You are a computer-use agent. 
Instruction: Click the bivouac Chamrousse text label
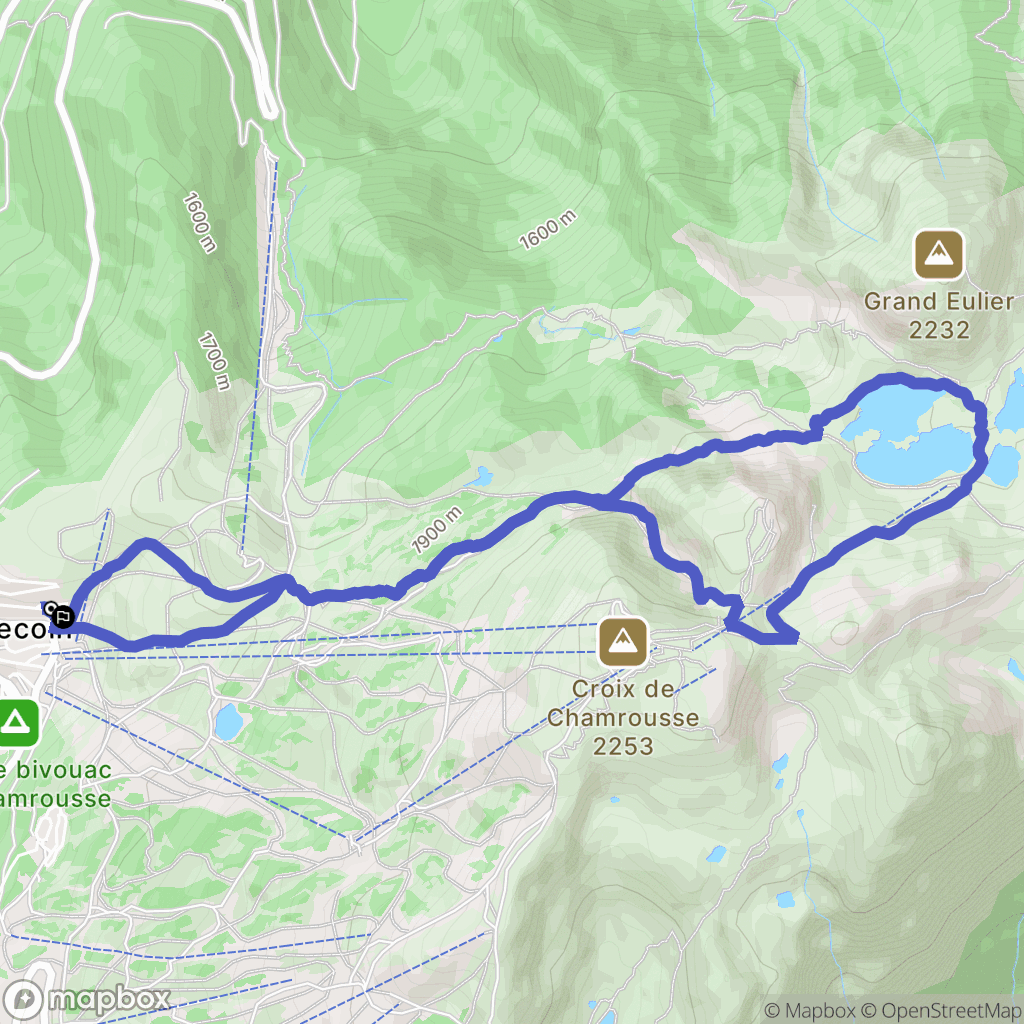pyautogui.click(x=56, y=784)
